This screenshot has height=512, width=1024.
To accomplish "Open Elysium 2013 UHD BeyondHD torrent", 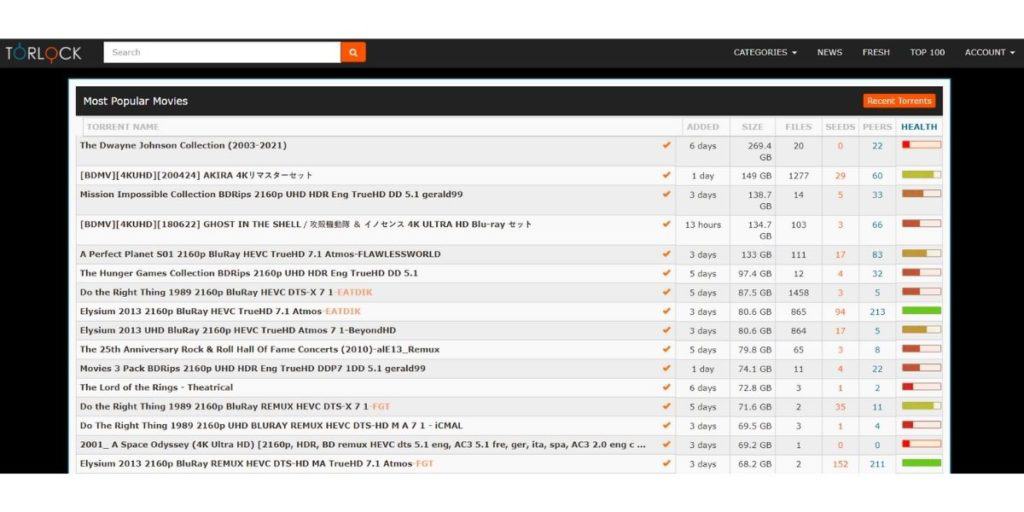I will pyautogui.click(x=238, y=330).
